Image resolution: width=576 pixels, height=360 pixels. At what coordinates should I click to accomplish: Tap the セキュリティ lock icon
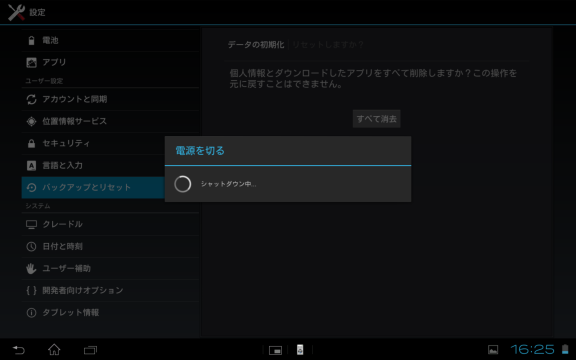31,143
